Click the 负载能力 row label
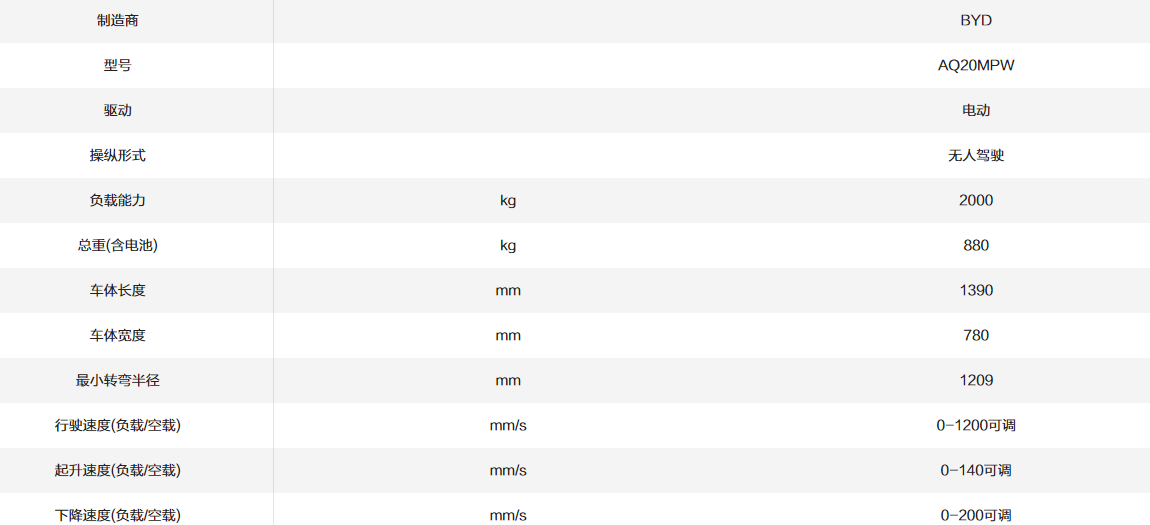The width and height of the screenshot is (1150, 525). point(118,200)
